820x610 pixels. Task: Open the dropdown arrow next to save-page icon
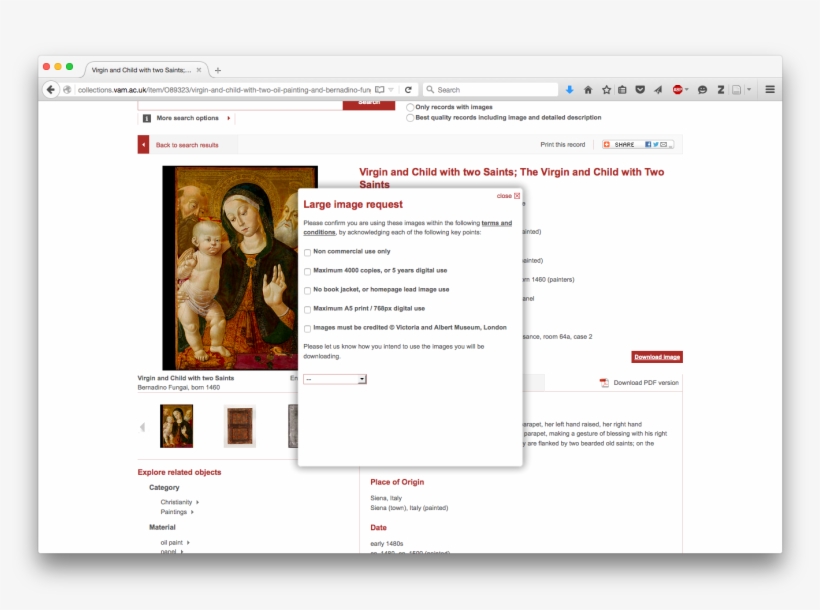[x=749, y=89]
